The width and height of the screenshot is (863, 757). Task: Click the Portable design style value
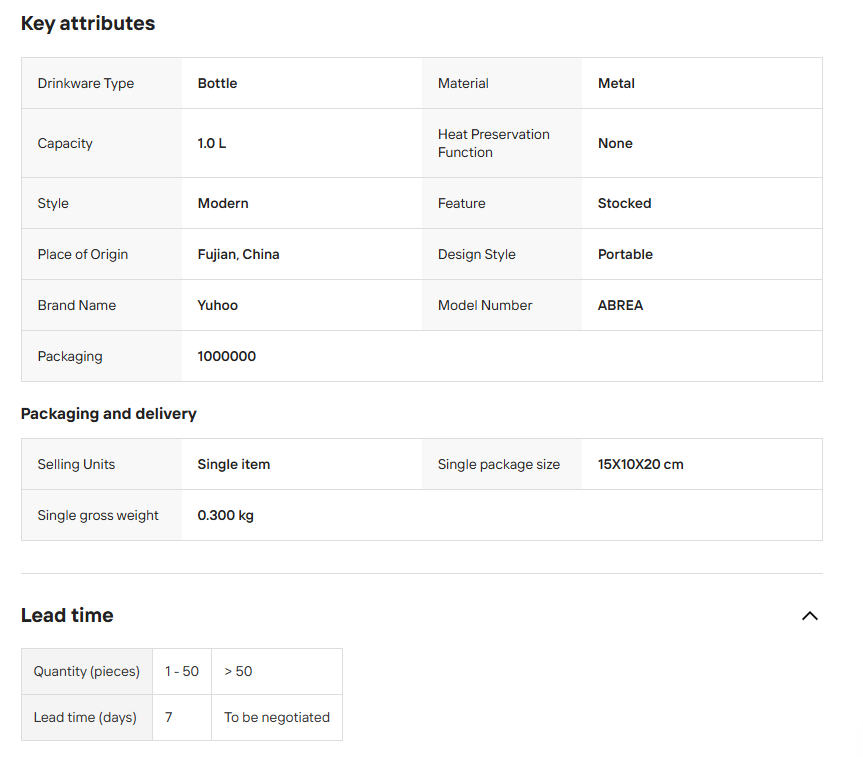coord(625,255)
